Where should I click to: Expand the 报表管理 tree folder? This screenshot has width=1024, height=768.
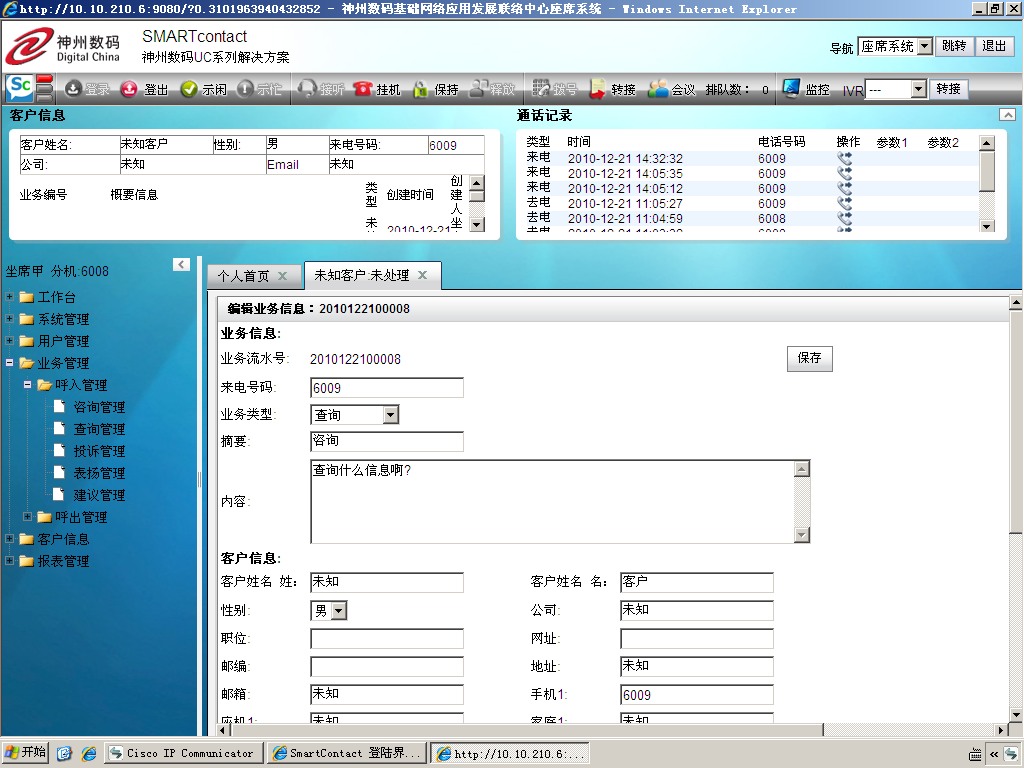[10, 560]
